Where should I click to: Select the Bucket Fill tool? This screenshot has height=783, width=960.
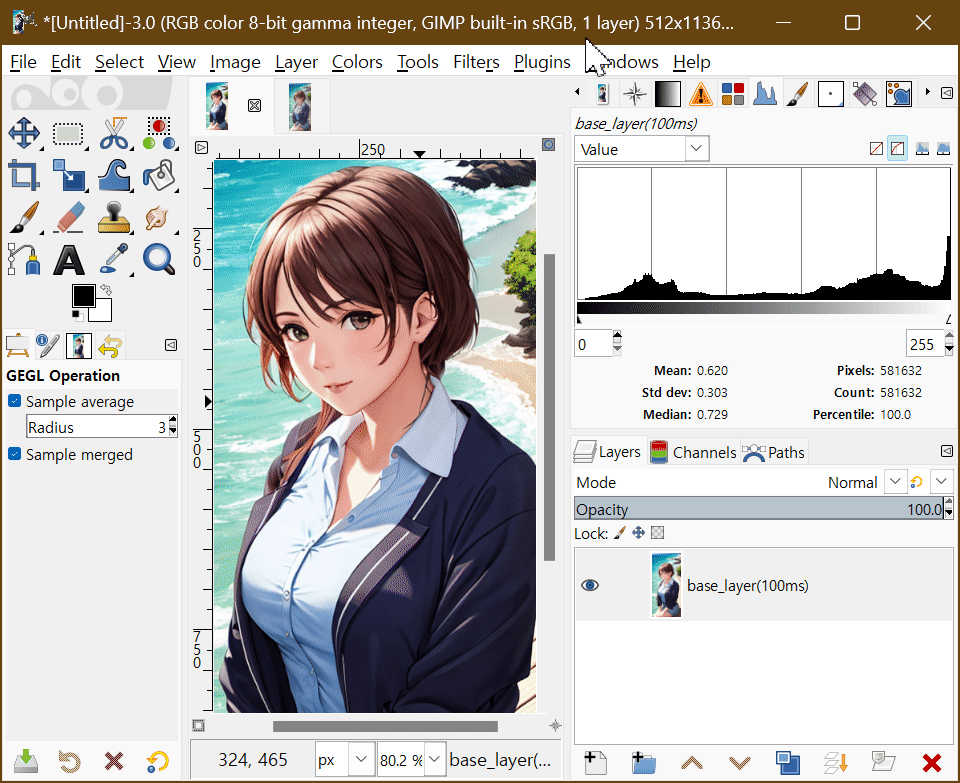tap(159, 175)
